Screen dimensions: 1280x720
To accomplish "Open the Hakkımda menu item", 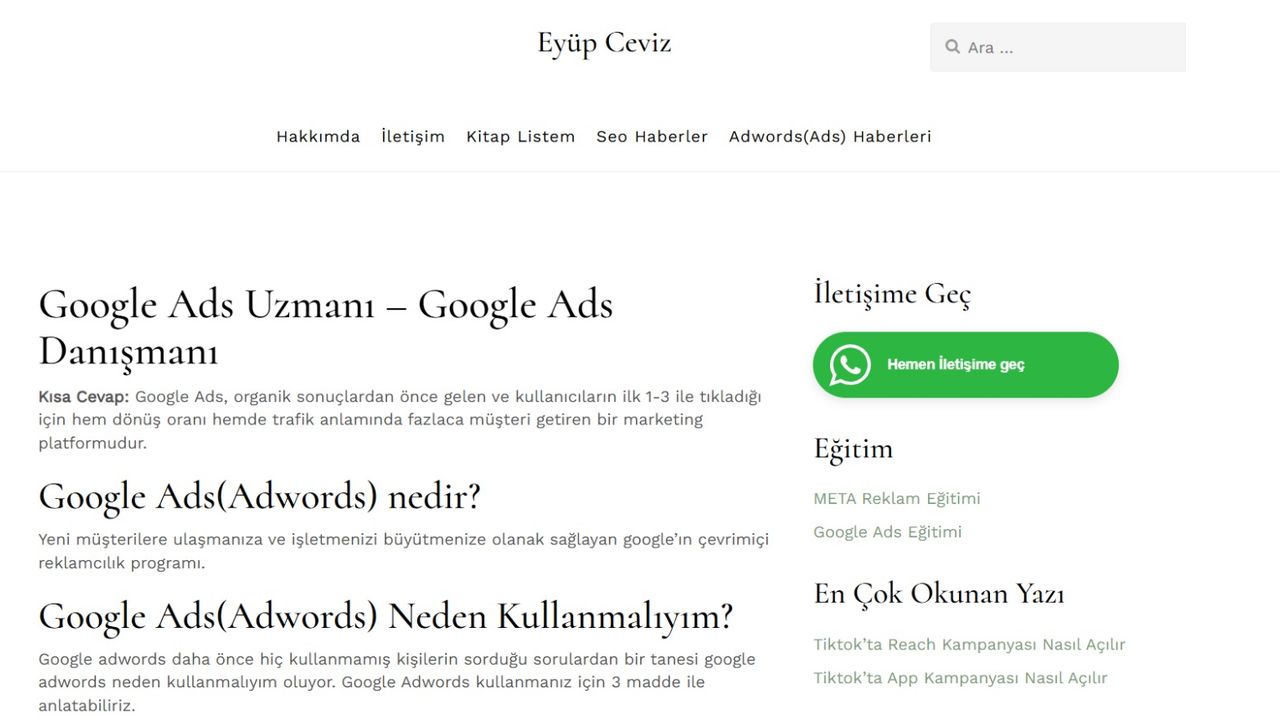I will pyautogui.click(x=318, y=137).
